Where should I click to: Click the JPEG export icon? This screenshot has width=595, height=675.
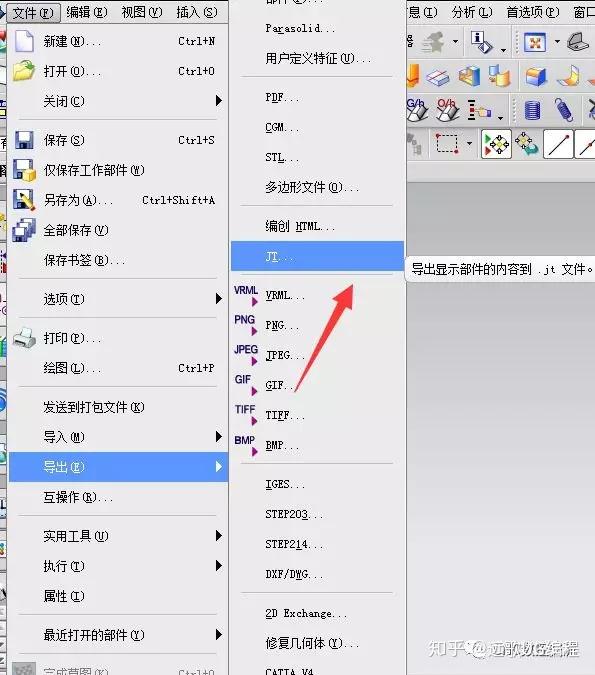(246, 355)
